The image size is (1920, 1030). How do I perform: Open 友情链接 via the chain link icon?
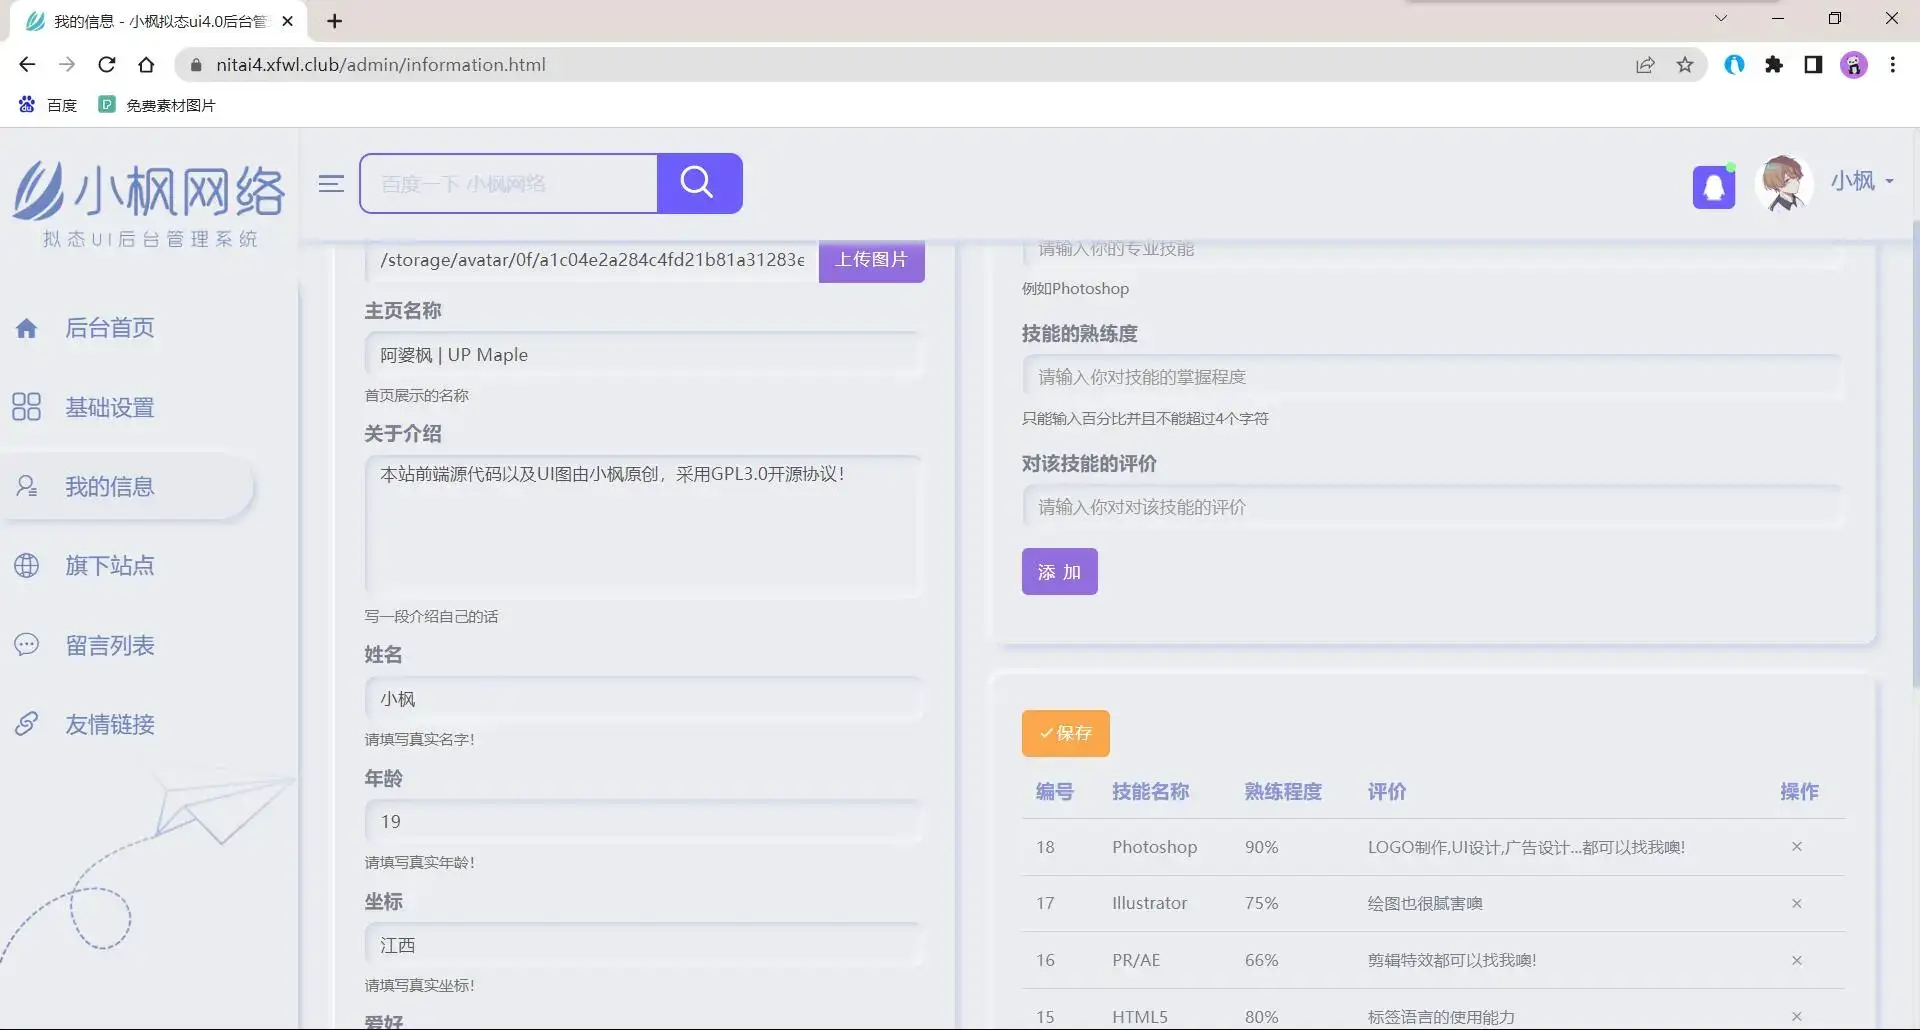coord(27,724)
